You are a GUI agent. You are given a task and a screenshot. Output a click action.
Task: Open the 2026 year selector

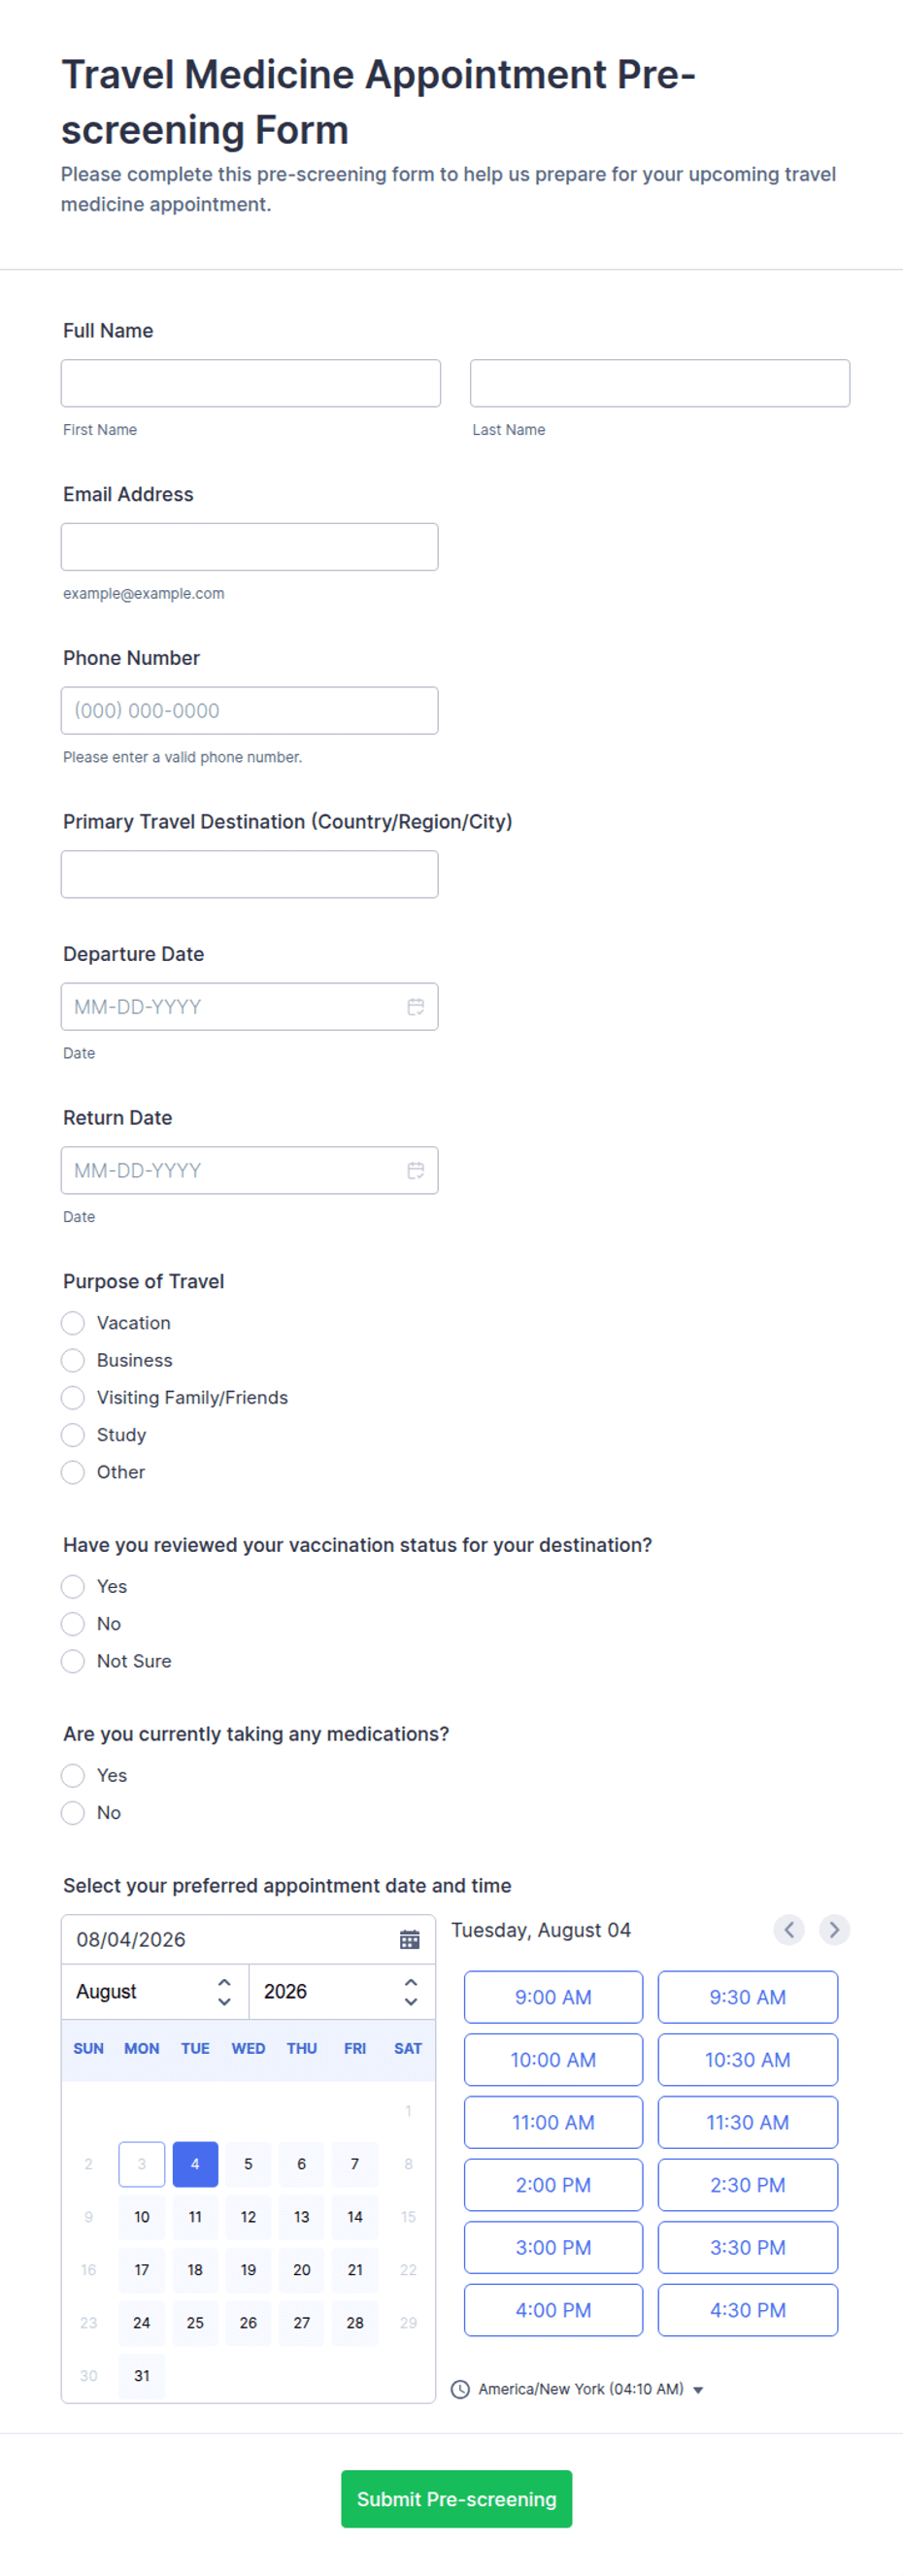341,1991
